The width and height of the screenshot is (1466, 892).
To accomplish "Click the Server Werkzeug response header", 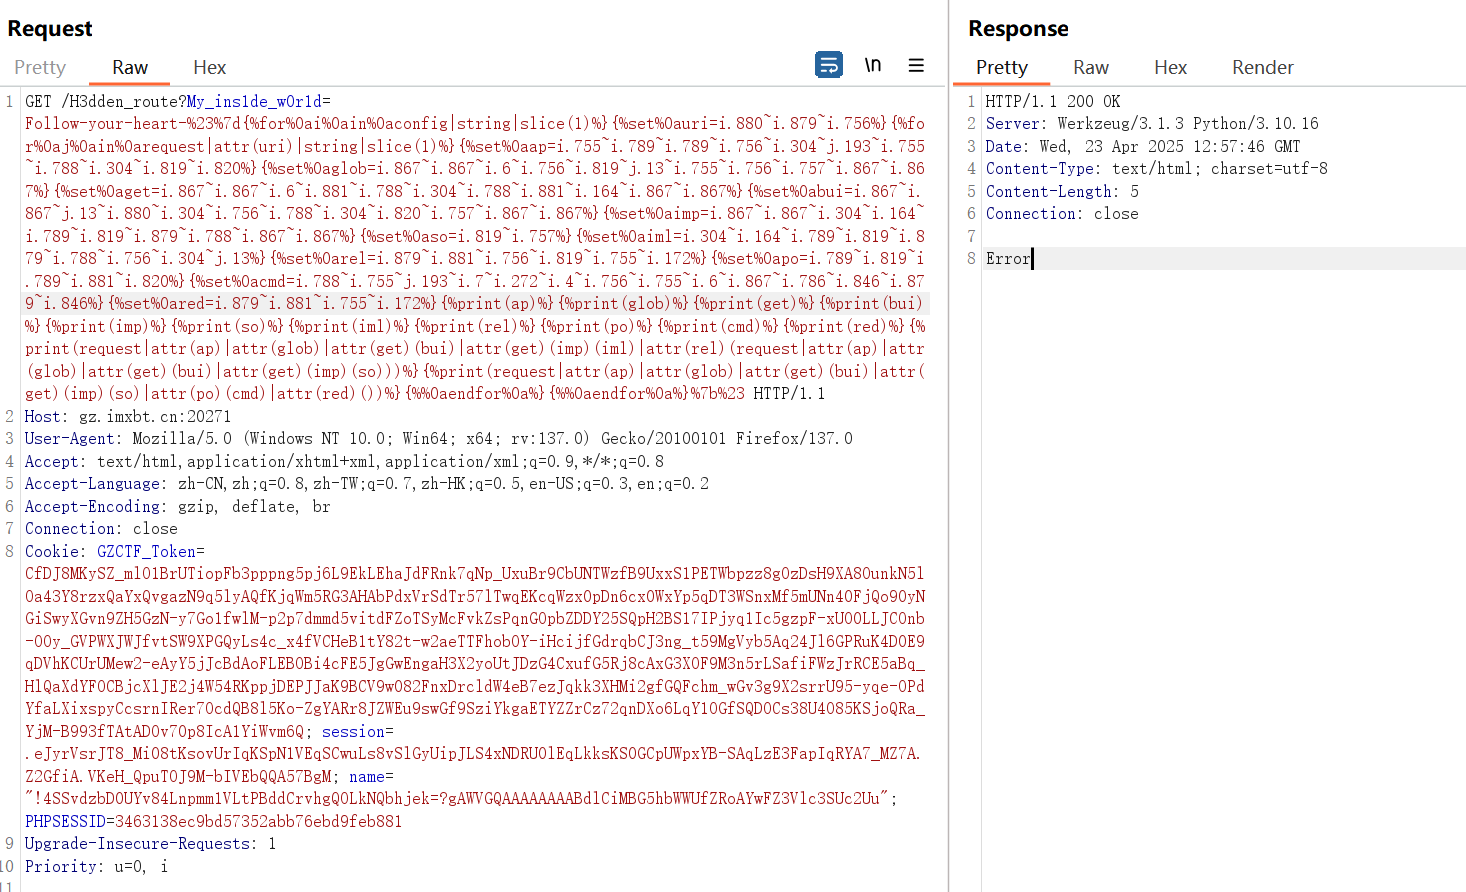I will click(1152, 123).
